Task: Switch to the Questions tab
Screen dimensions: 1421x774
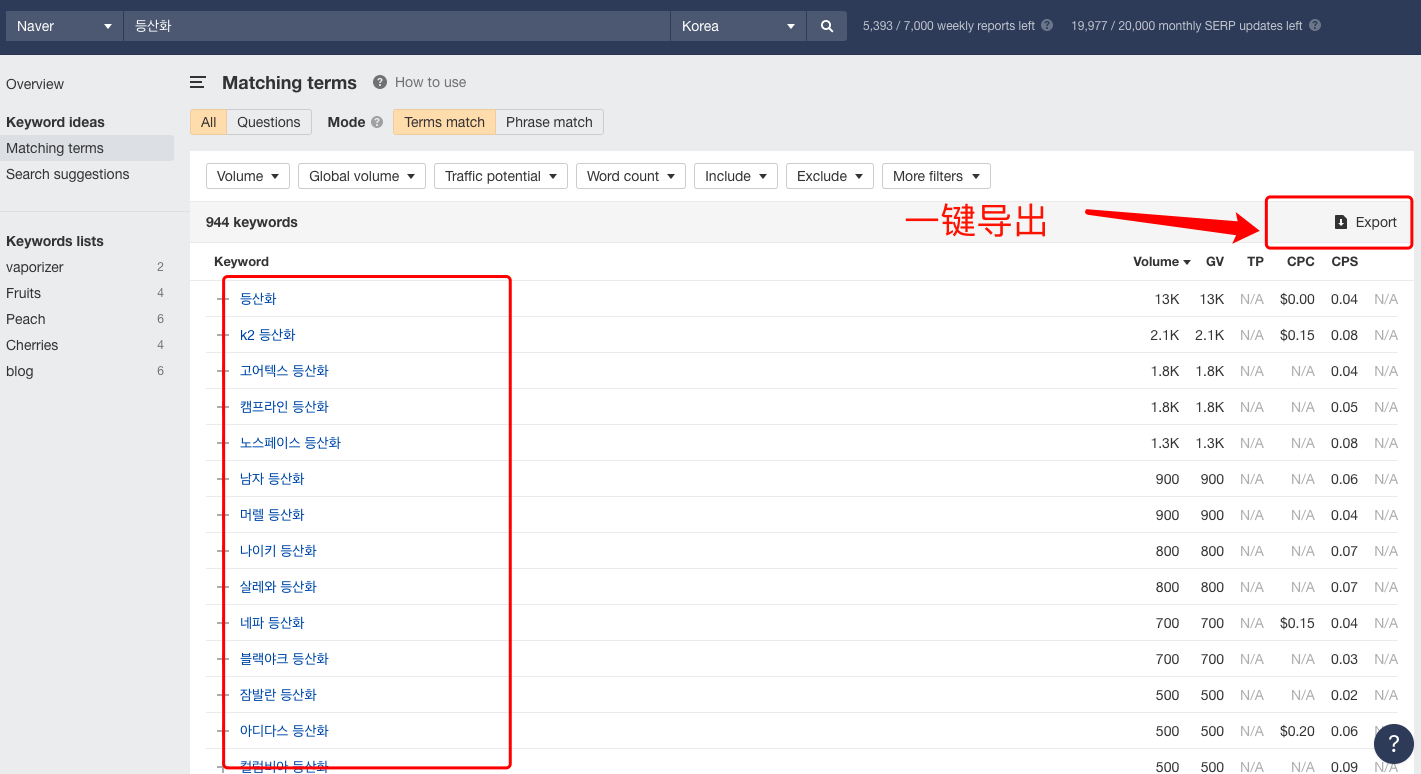Action: pyautogui.click(x=269, y=122)
